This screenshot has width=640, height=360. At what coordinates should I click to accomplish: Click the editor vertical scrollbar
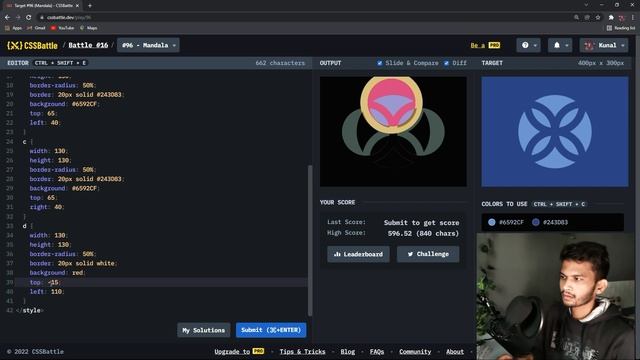[x=310, y=240]
